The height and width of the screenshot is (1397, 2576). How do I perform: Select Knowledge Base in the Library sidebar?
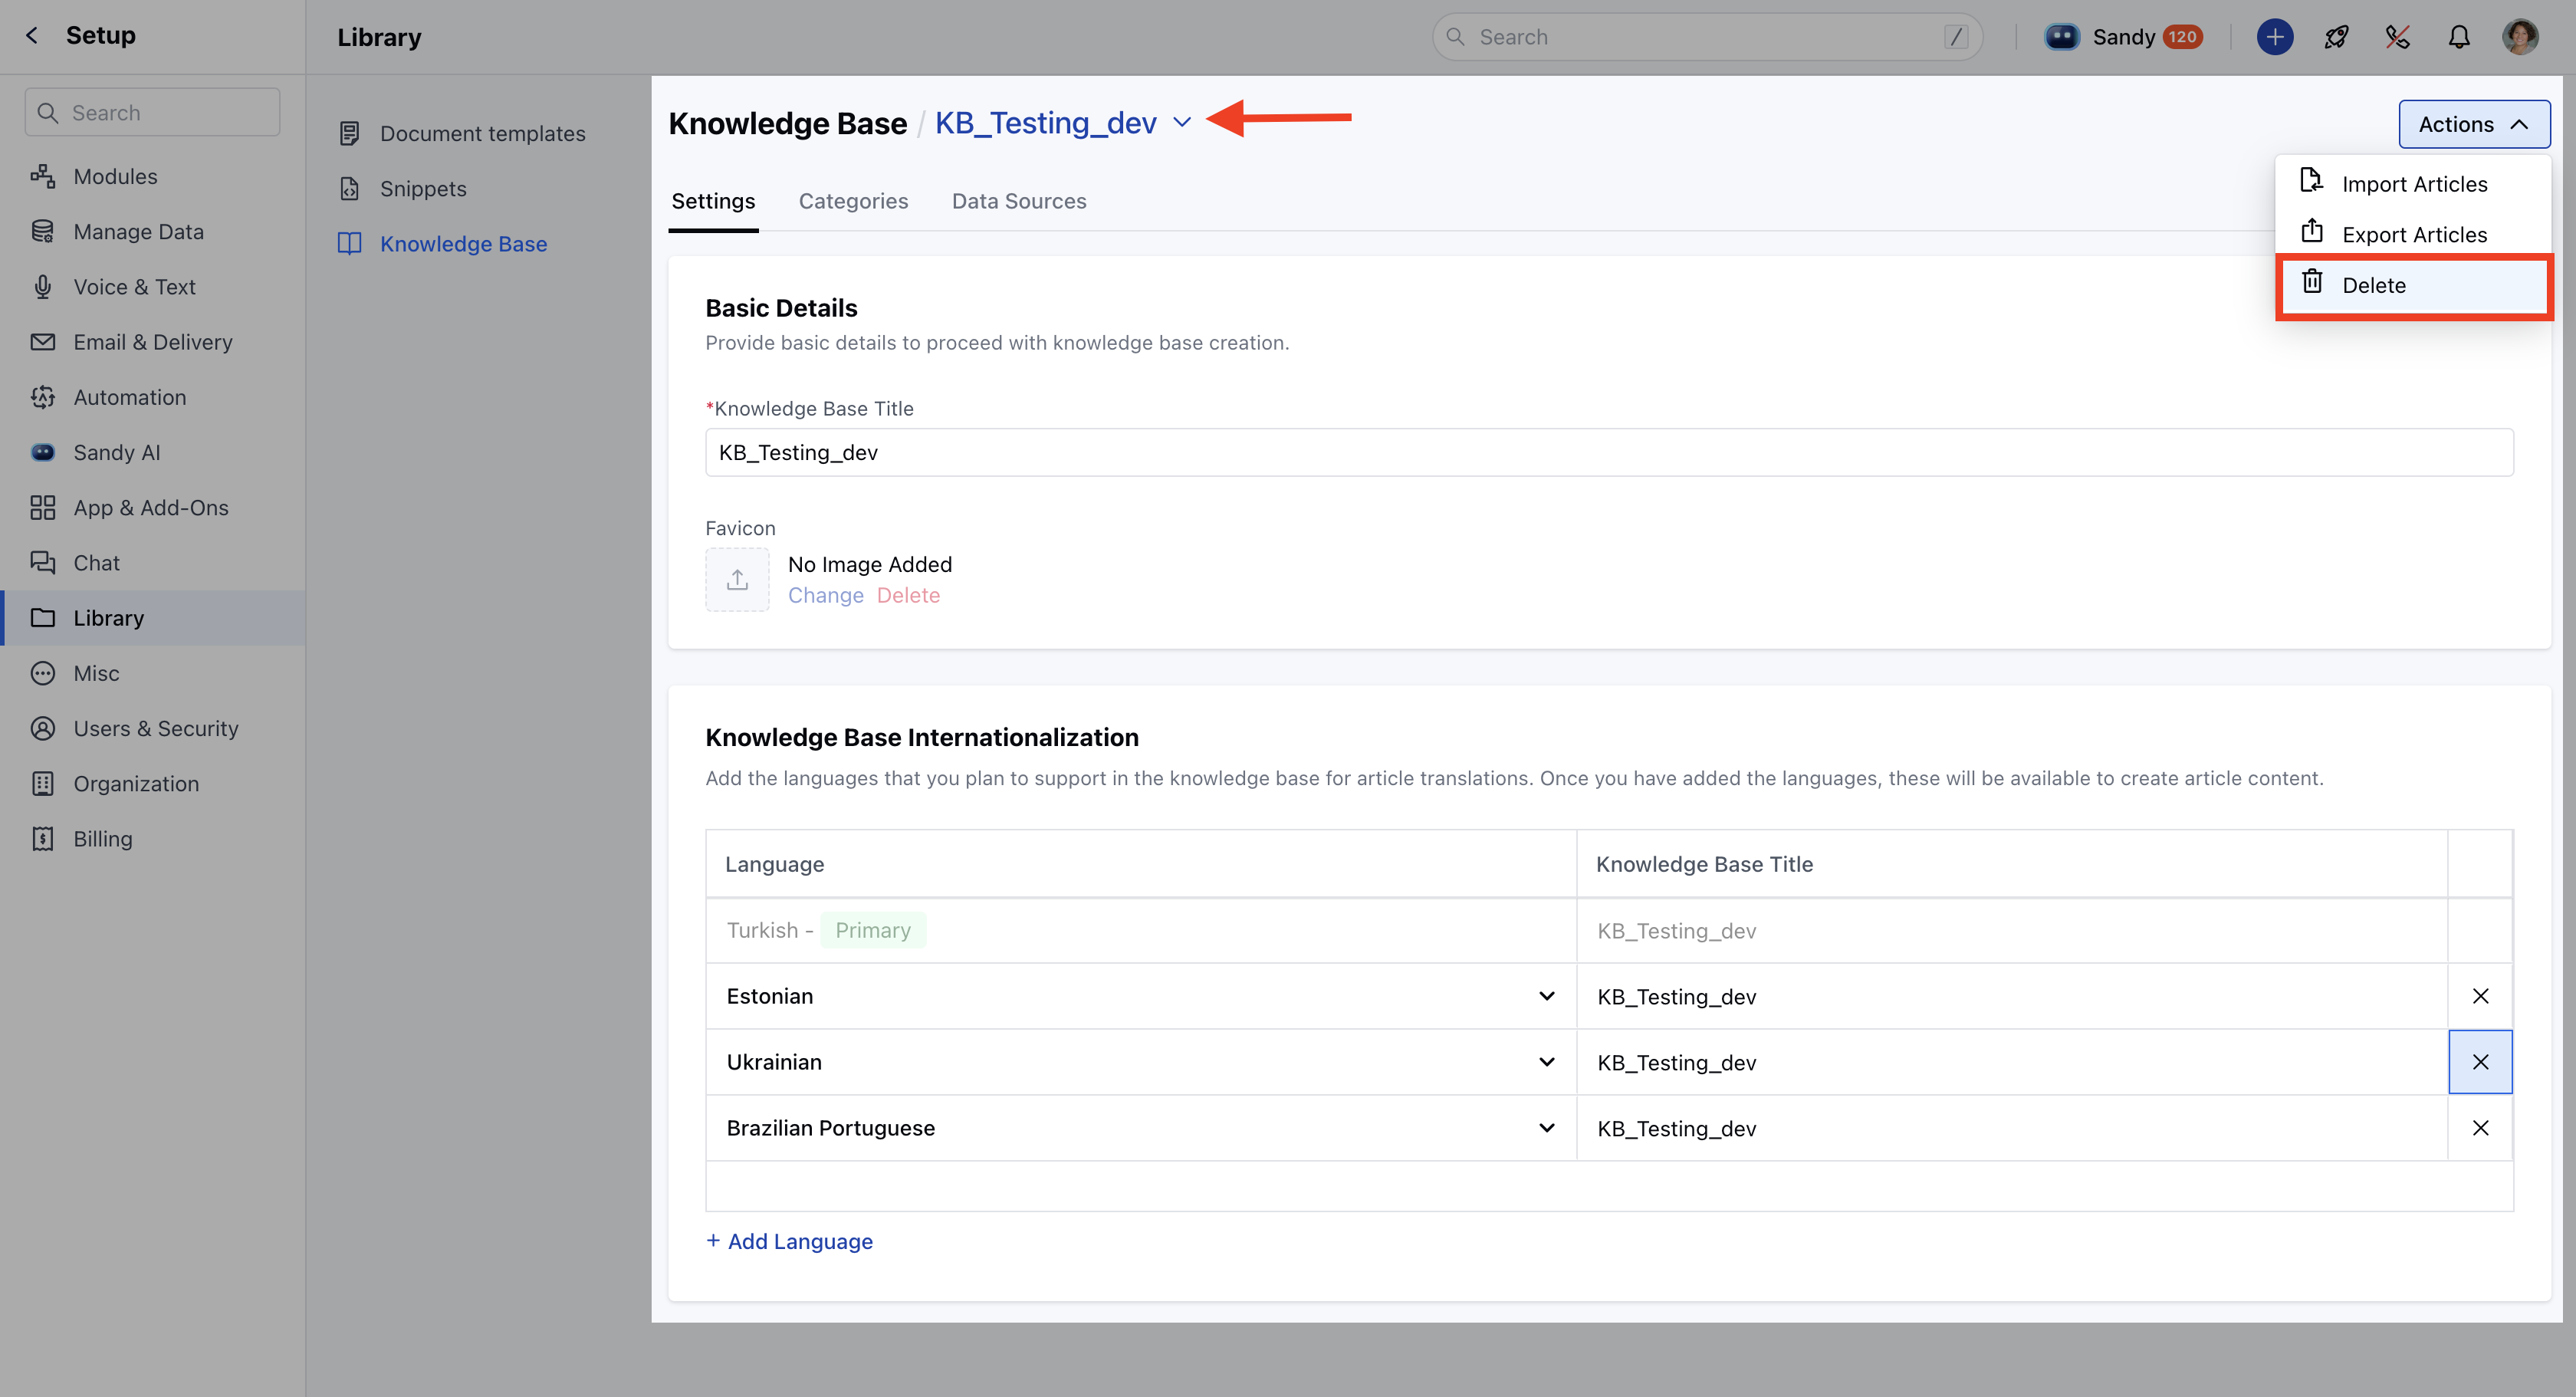(x=463, y=243)
